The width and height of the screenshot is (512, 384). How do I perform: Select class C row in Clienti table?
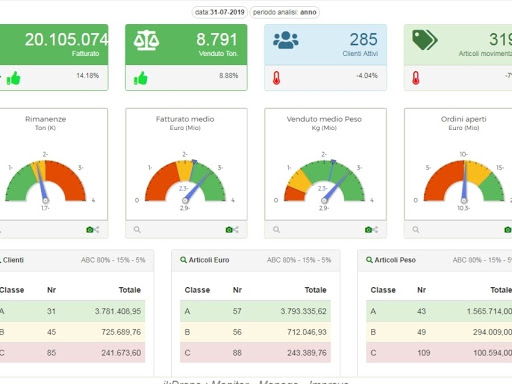(x=72, y=353)
